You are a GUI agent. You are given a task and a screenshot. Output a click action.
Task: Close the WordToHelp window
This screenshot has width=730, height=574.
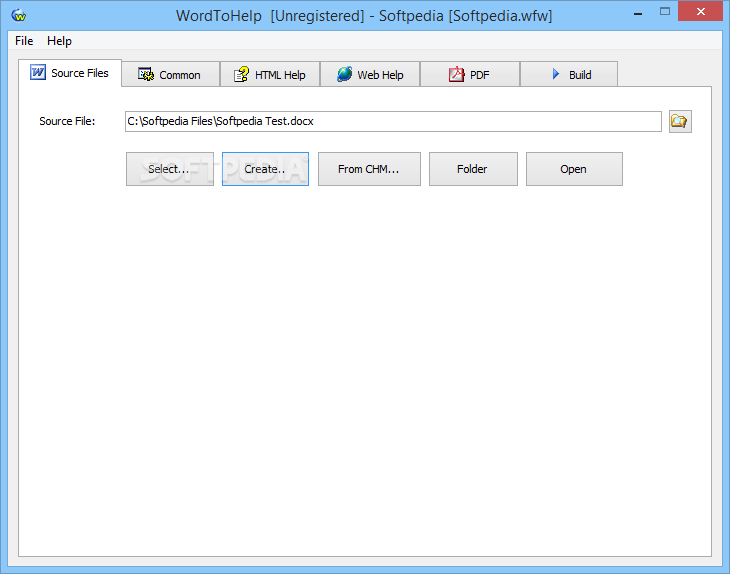pyautogui.click(x=700, y=12)
